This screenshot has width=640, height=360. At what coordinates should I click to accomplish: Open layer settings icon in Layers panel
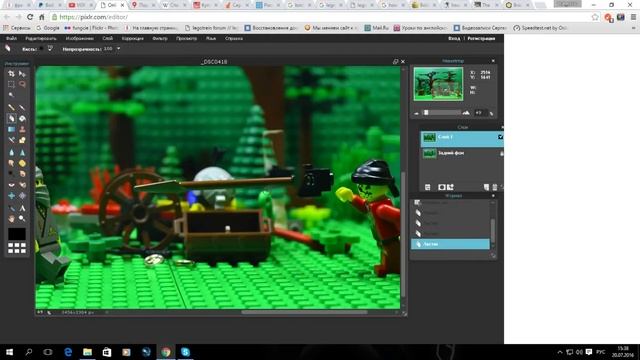[428, 187]
